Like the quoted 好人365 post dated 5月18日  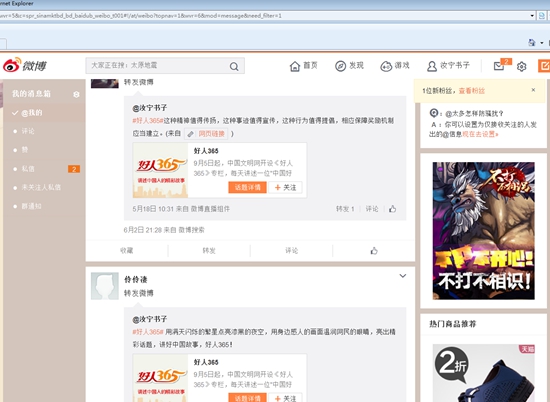(393, 209)
